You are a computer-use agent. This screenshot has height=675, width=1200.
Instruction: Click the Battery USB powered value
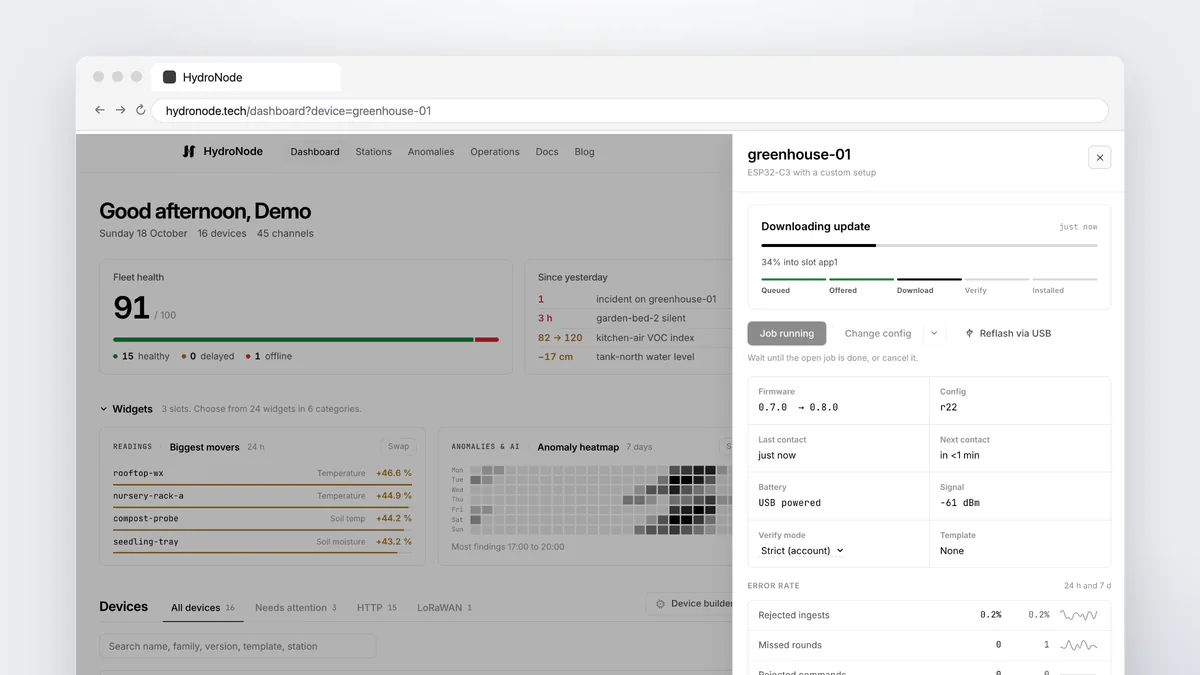pyautogui.click(x=789, y=503)
